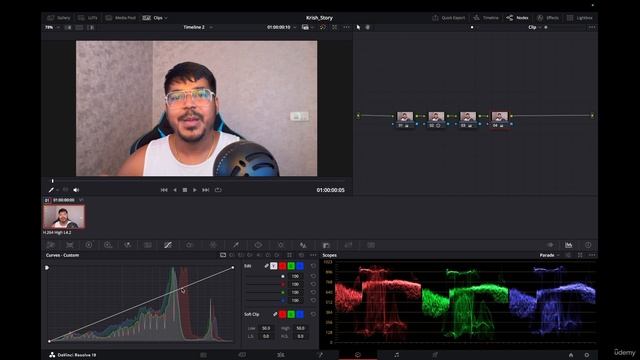Screen dimensions: 640x360
Task: Open the viewer picker tool icon
Action: tap(51, 190)
